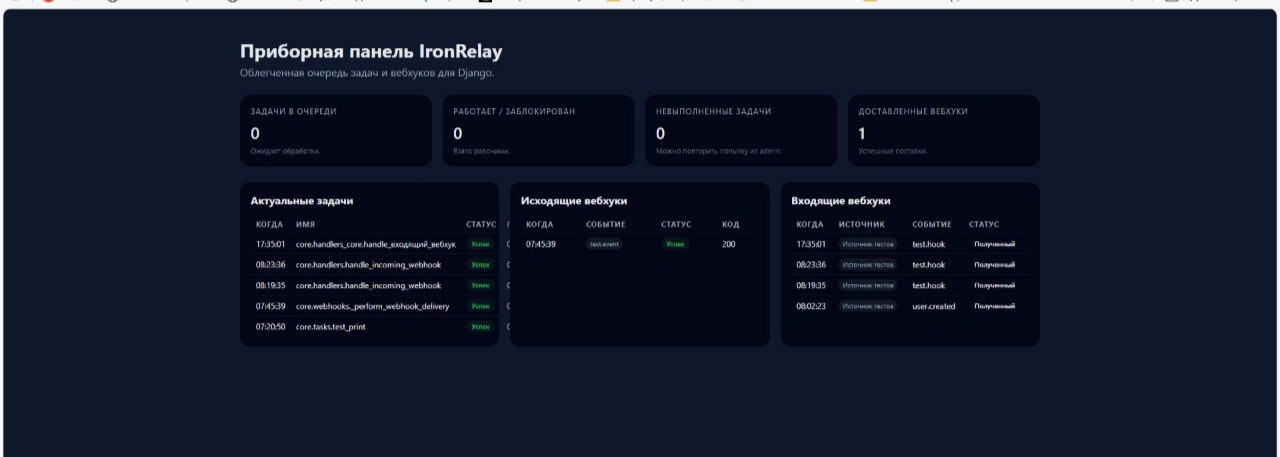The image size is (1280, 457).
Task: Click 'Когда' column header in Актуальные задачи
Action: pos(269,224)
